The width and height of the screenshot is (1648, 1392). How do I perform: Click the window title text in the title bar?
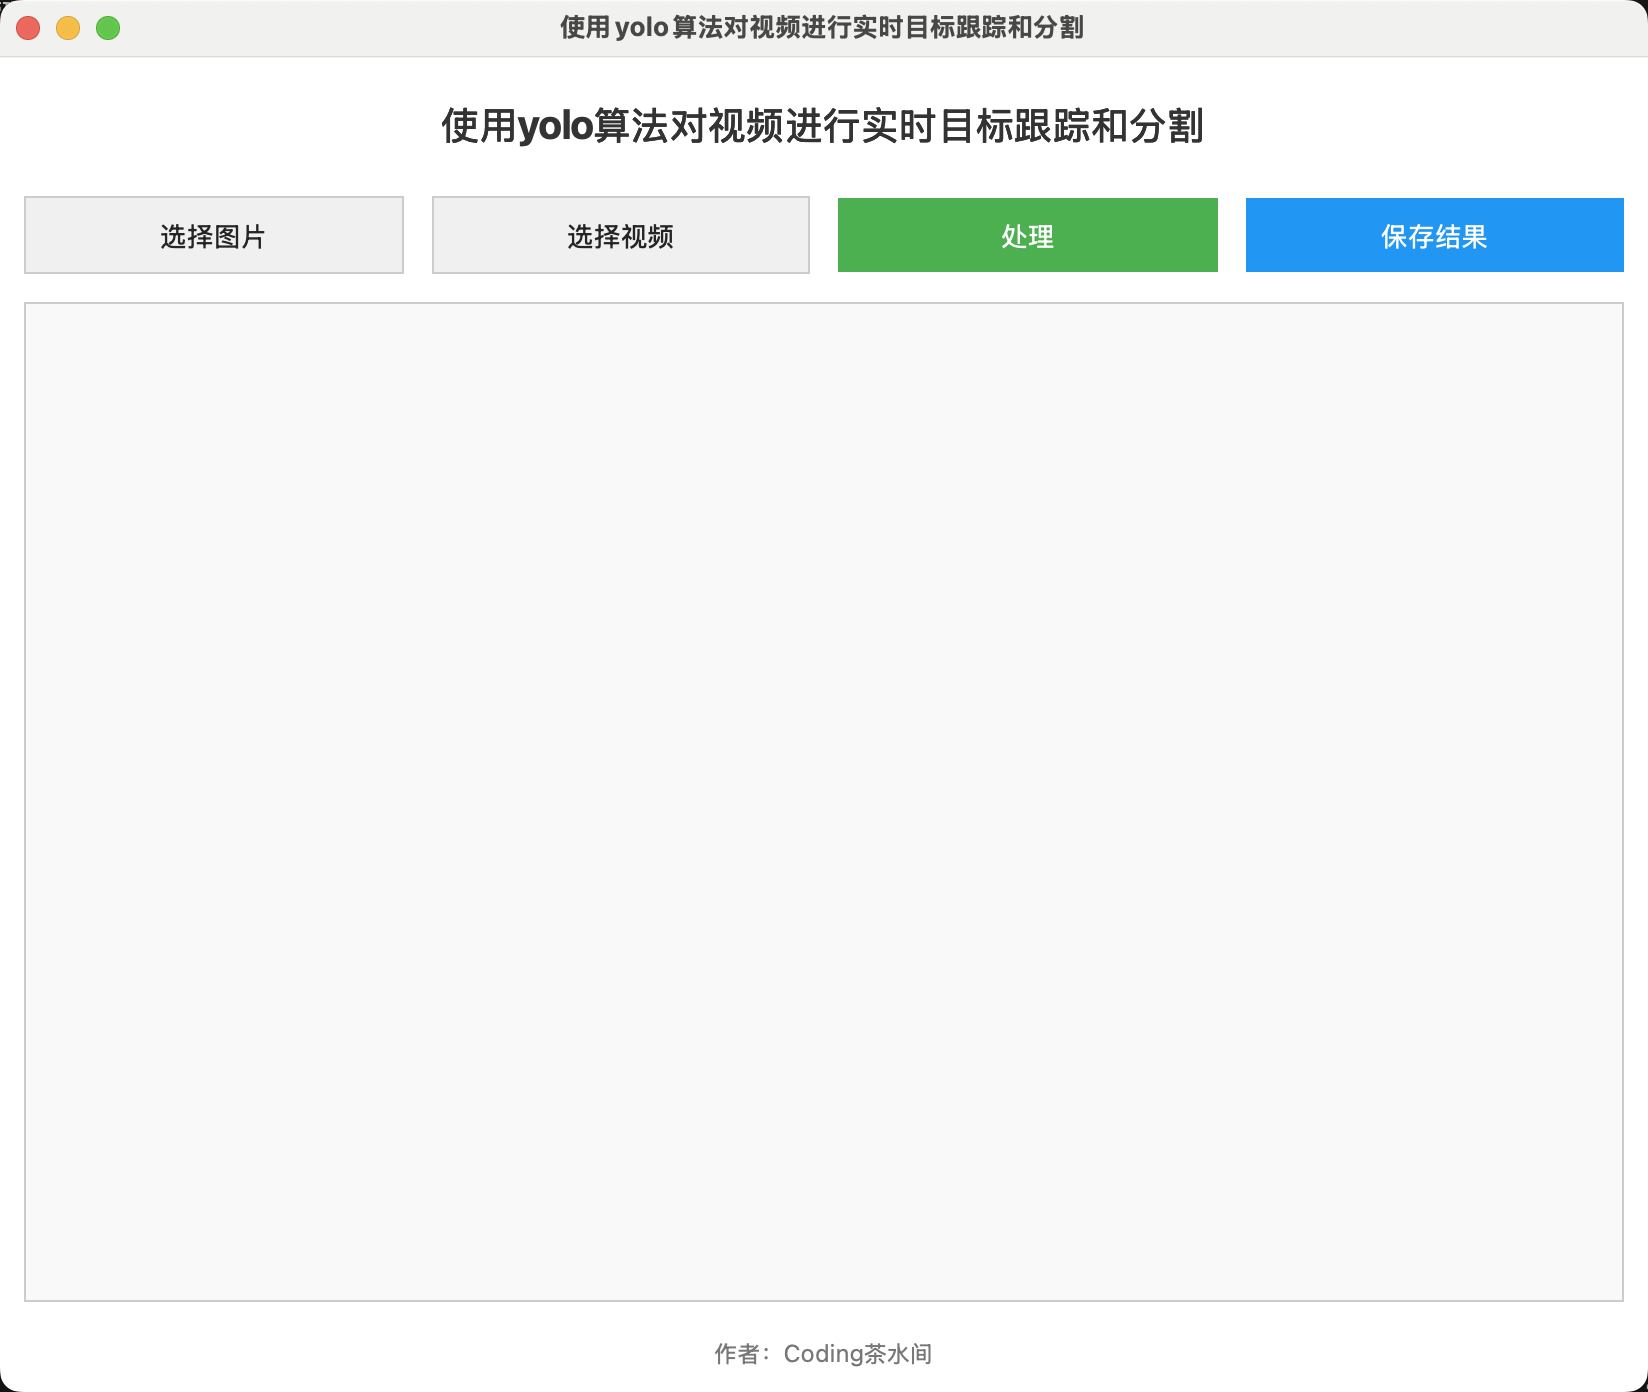point(823,28)
